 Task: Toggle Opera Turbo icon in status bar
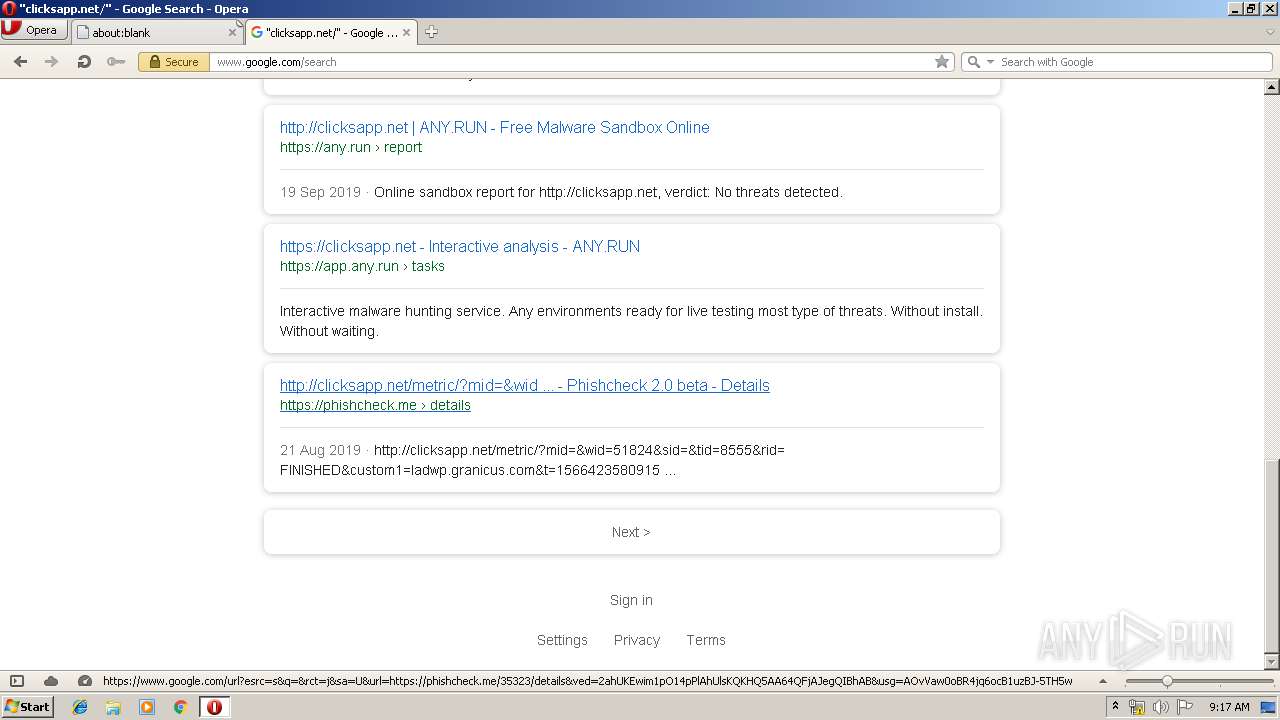click(85, 681)
